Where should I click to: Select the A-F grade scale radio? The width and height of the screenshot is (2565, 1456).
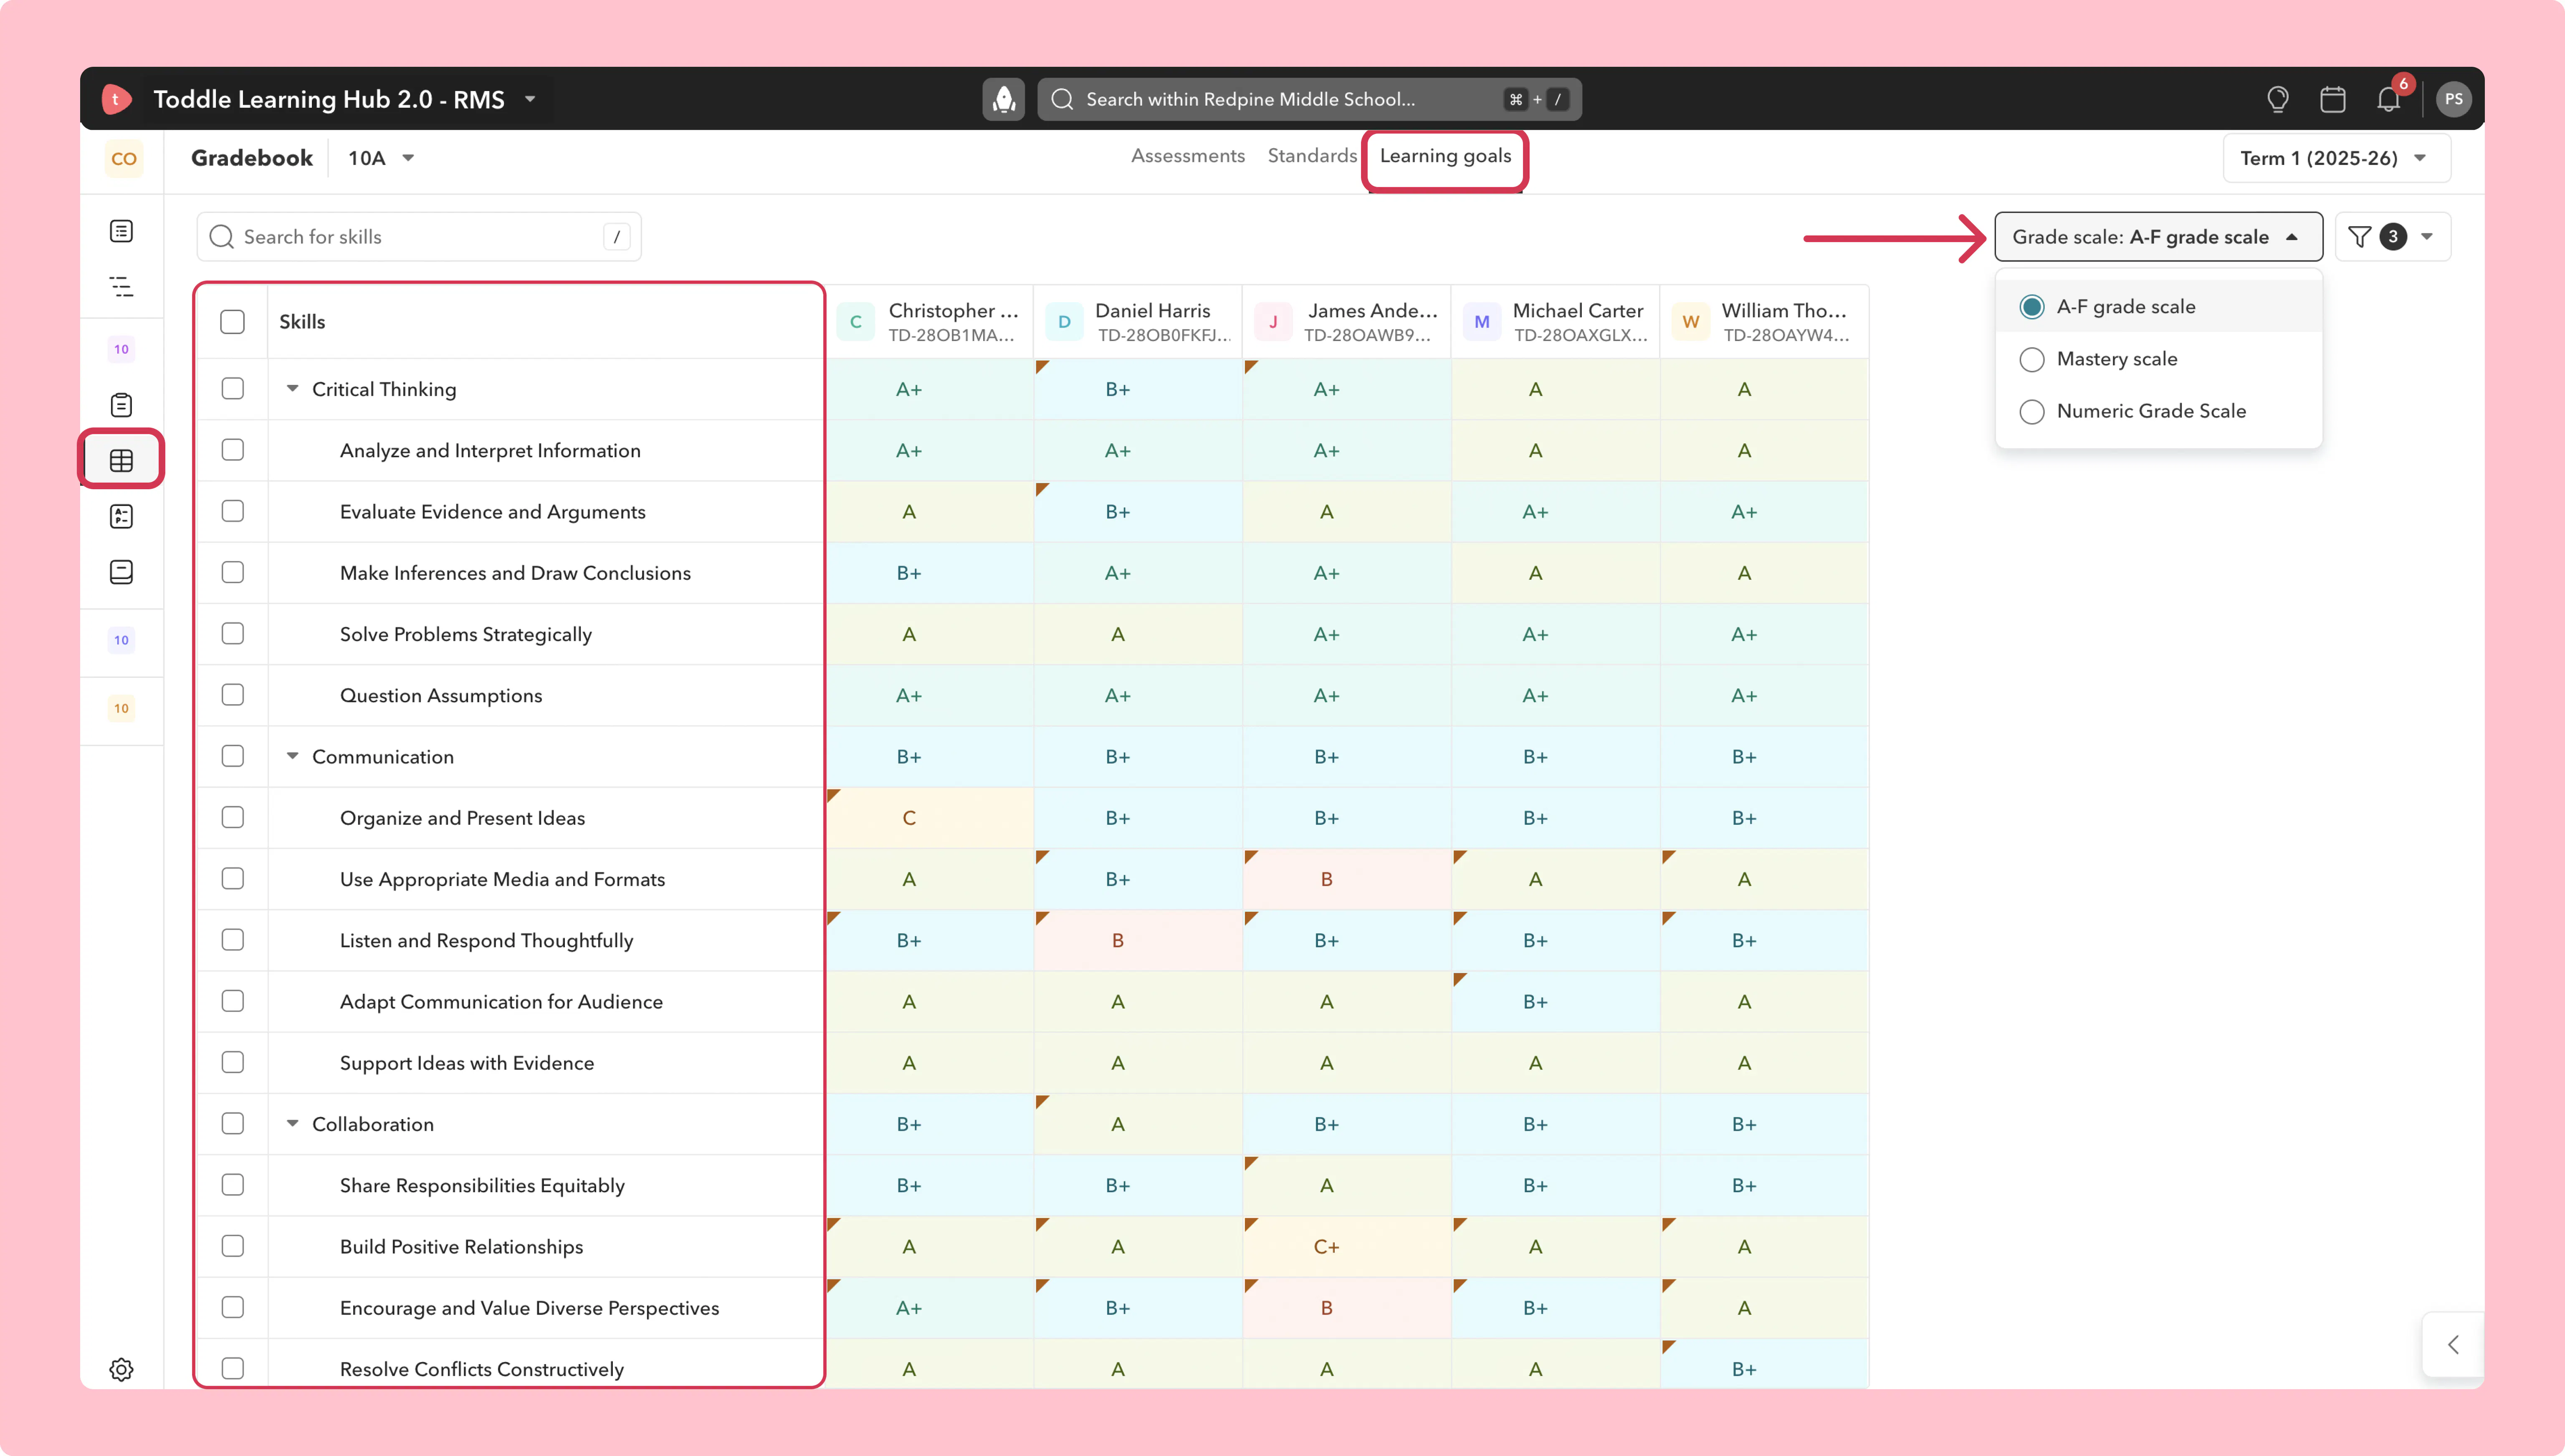(2031, 307)
